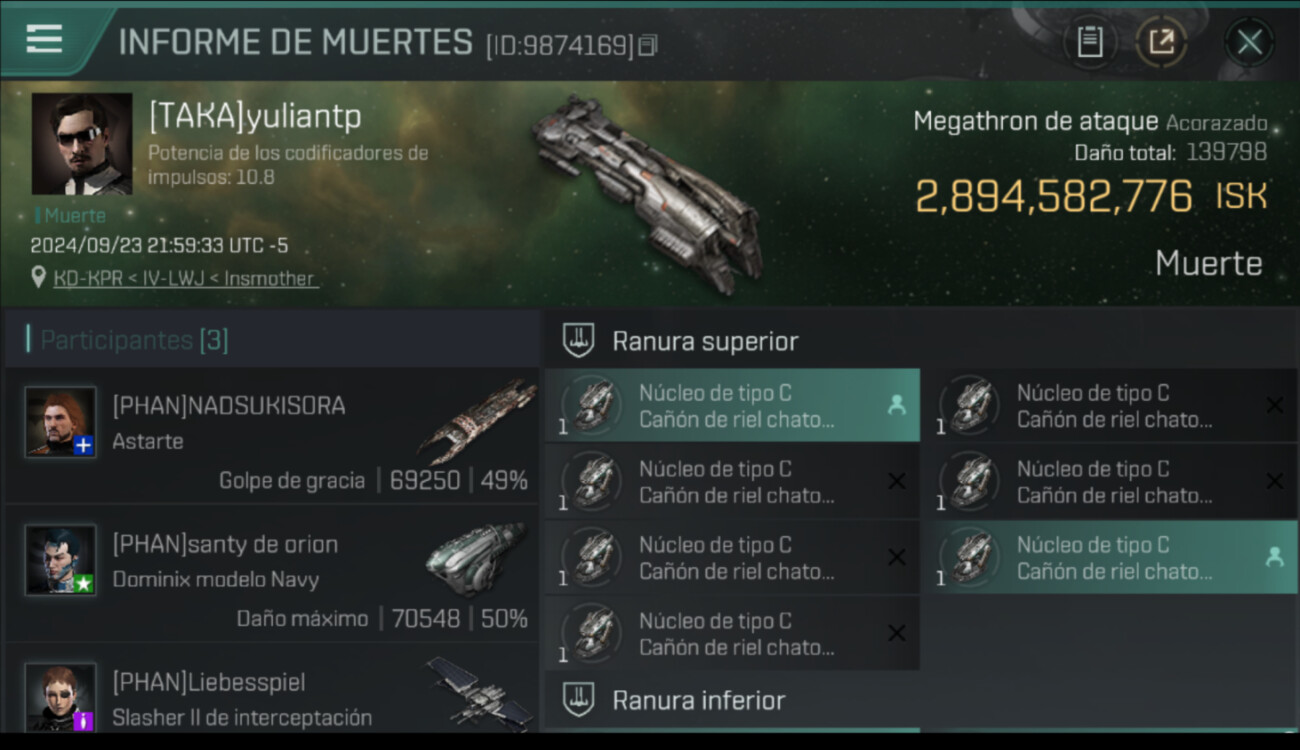Select santy de orion's portrait
1300x750 pixels.
pos(61,560)
